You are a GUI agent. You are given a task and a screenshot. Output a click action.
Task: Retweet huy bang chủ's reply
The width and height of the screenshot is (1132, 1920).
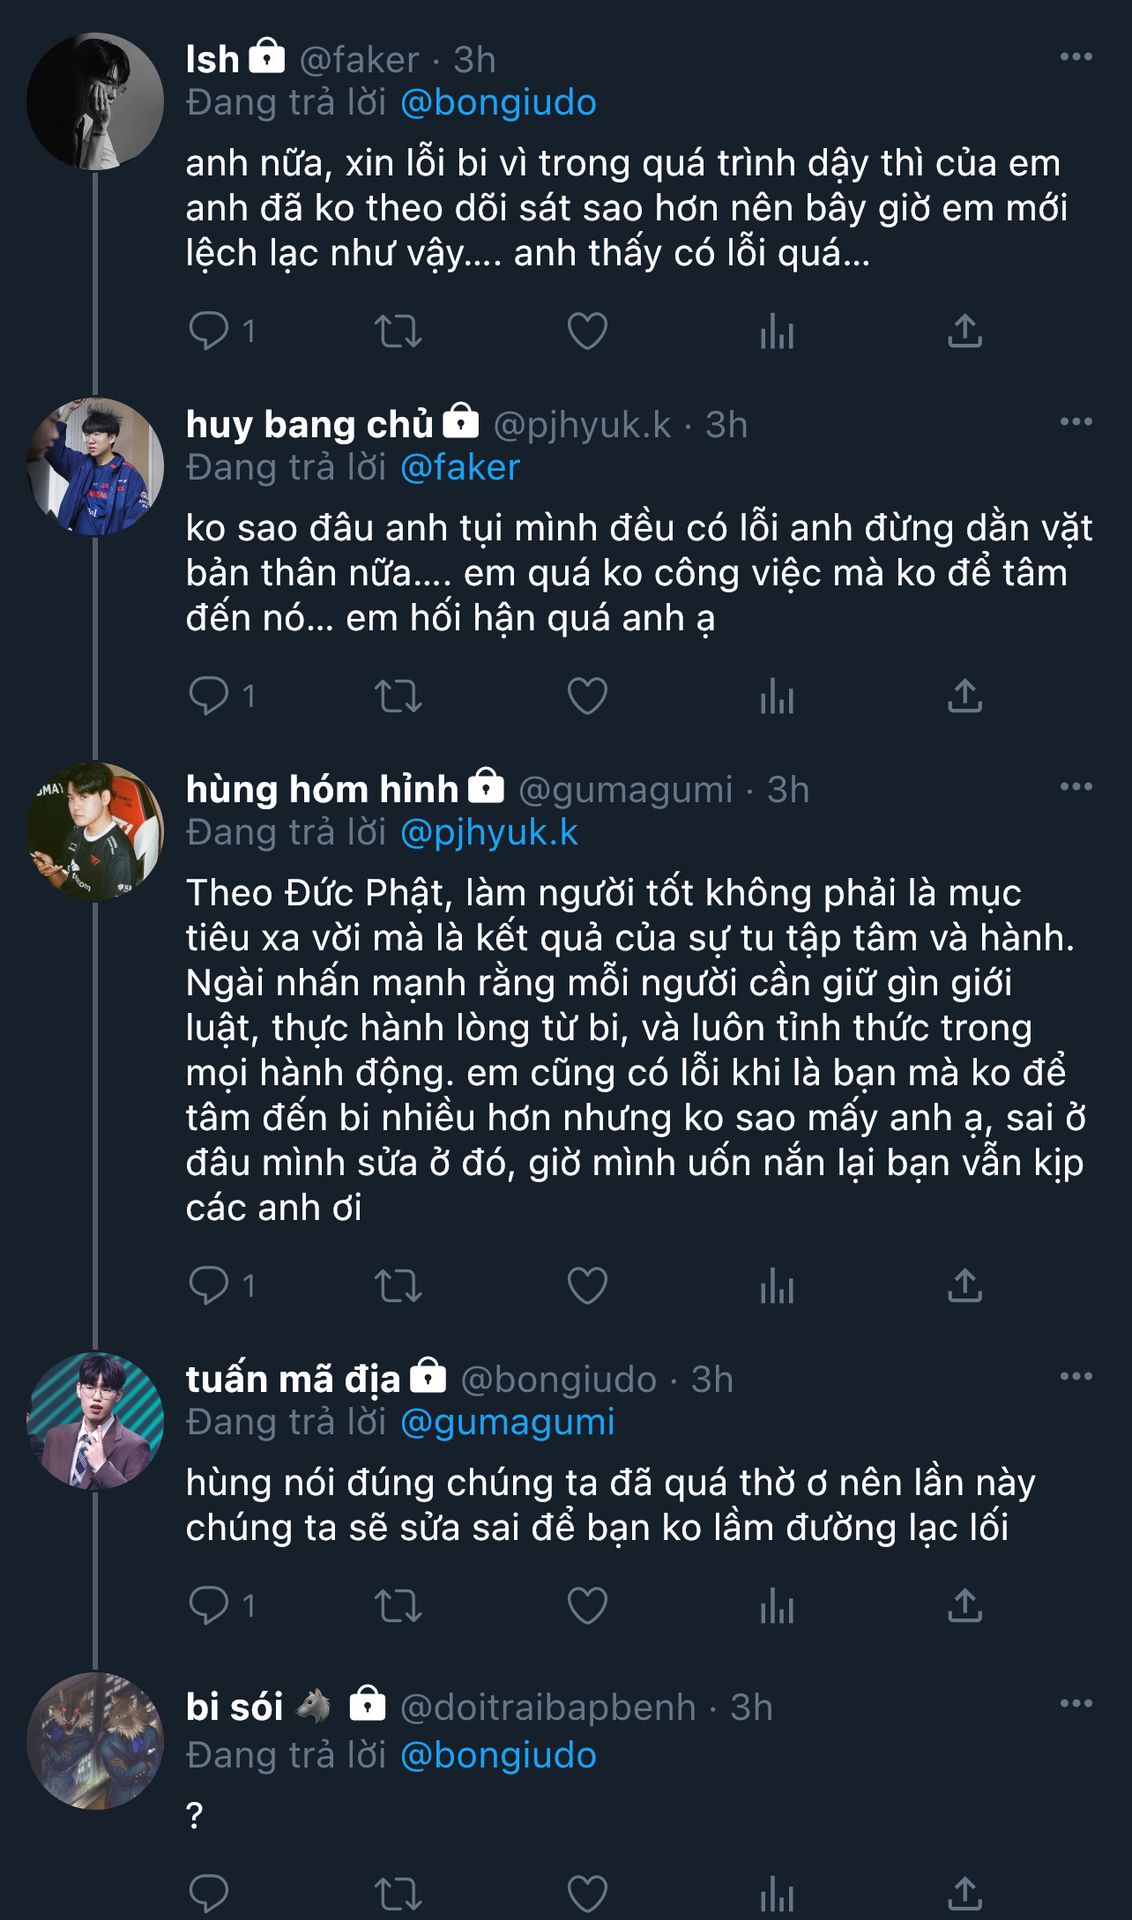398,696
